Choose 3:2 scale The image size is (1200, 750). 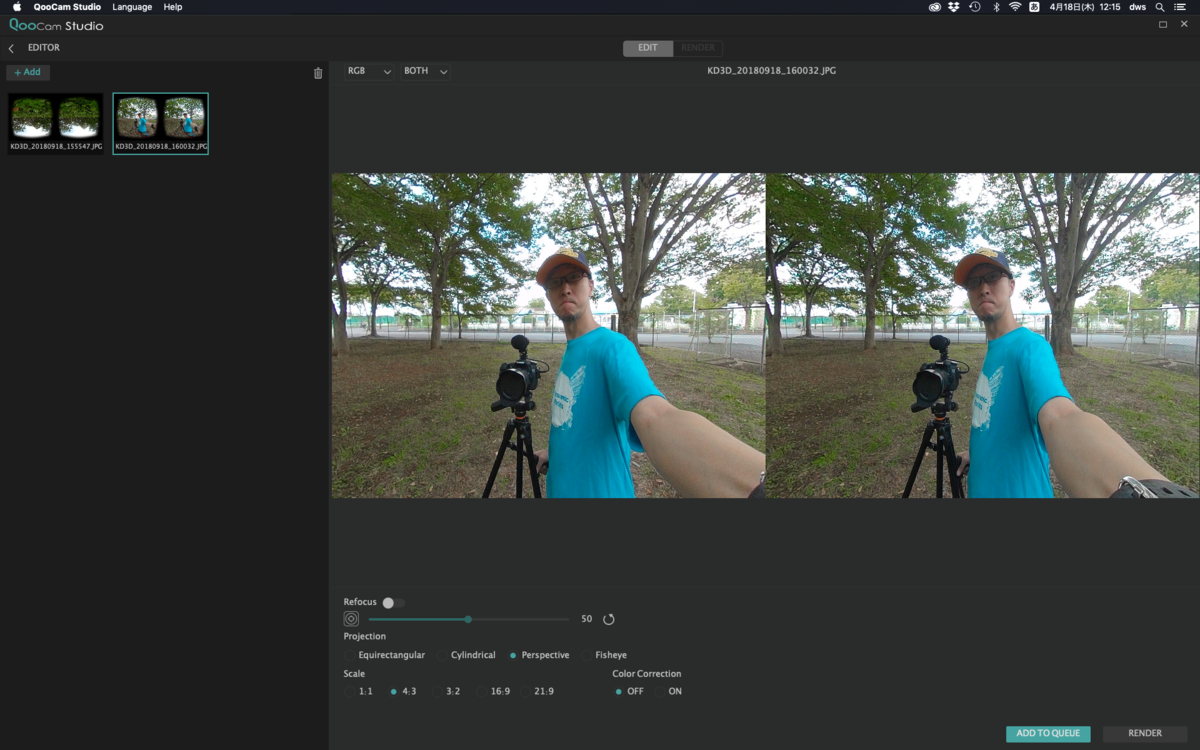point(447,691)
